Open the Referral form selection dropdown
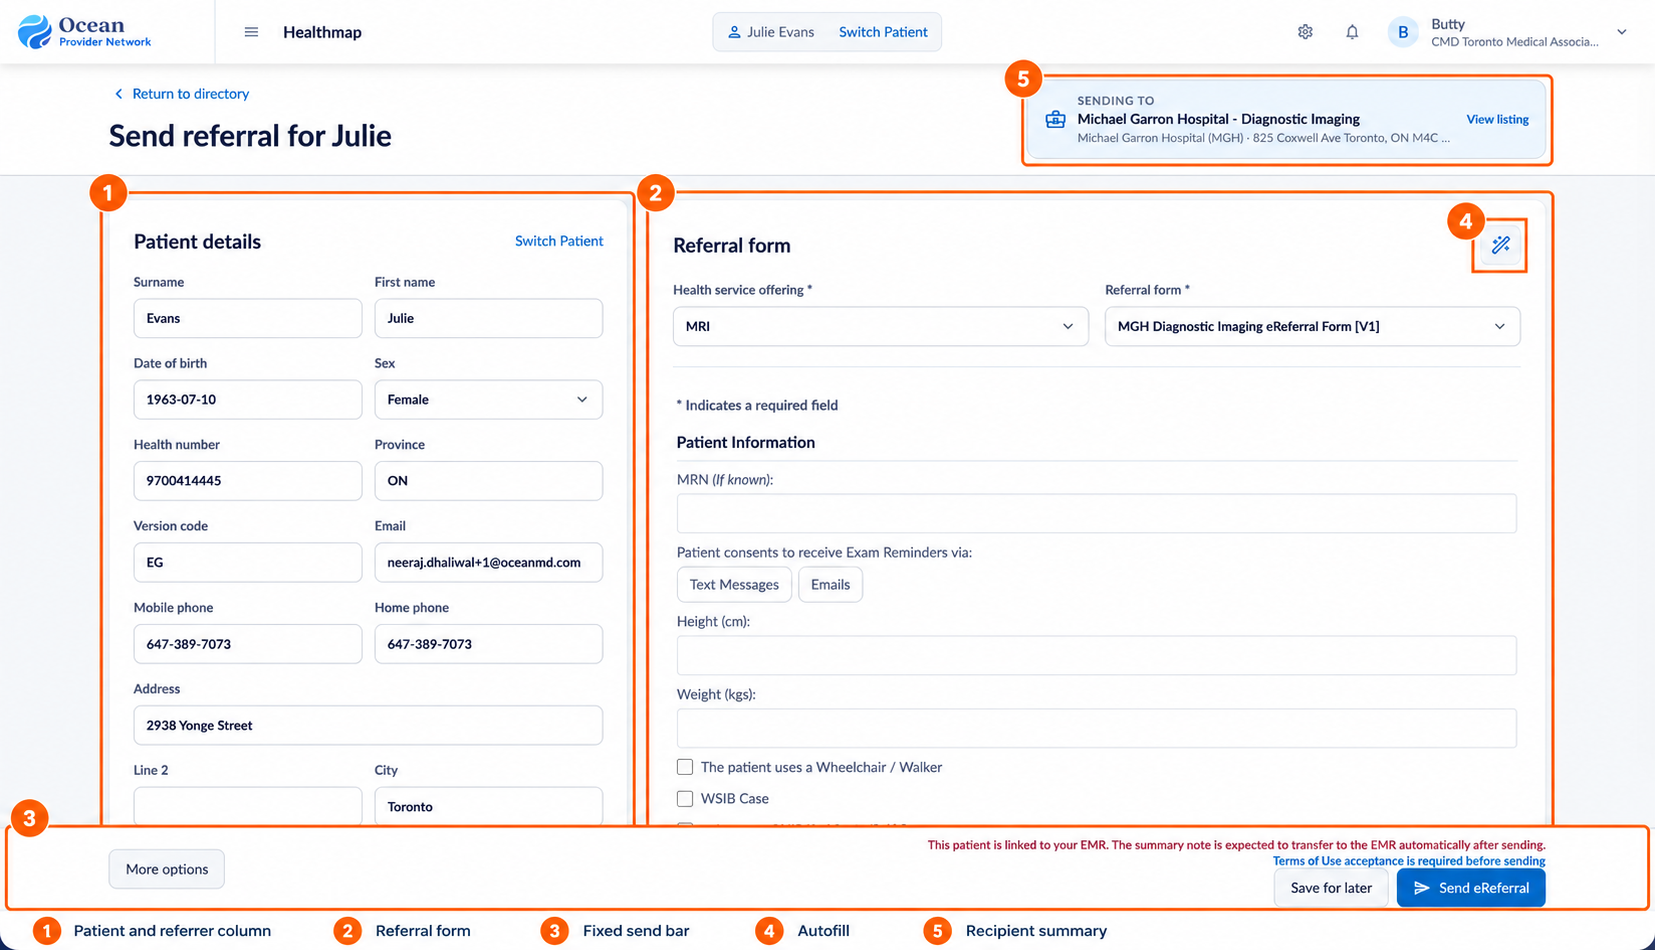This screenshot has width=1655, height=950. (1312, 326)
